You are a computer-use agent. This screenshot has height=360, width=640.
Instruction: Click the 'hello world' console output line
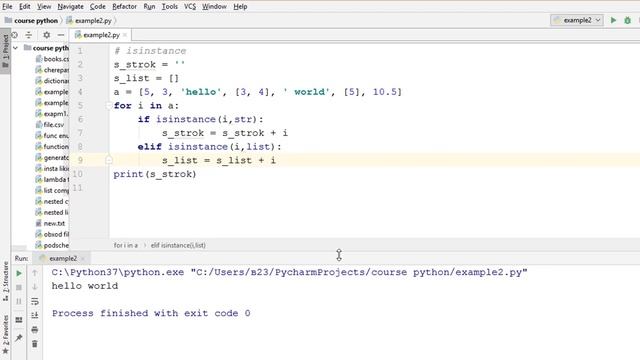click(85, 286)
